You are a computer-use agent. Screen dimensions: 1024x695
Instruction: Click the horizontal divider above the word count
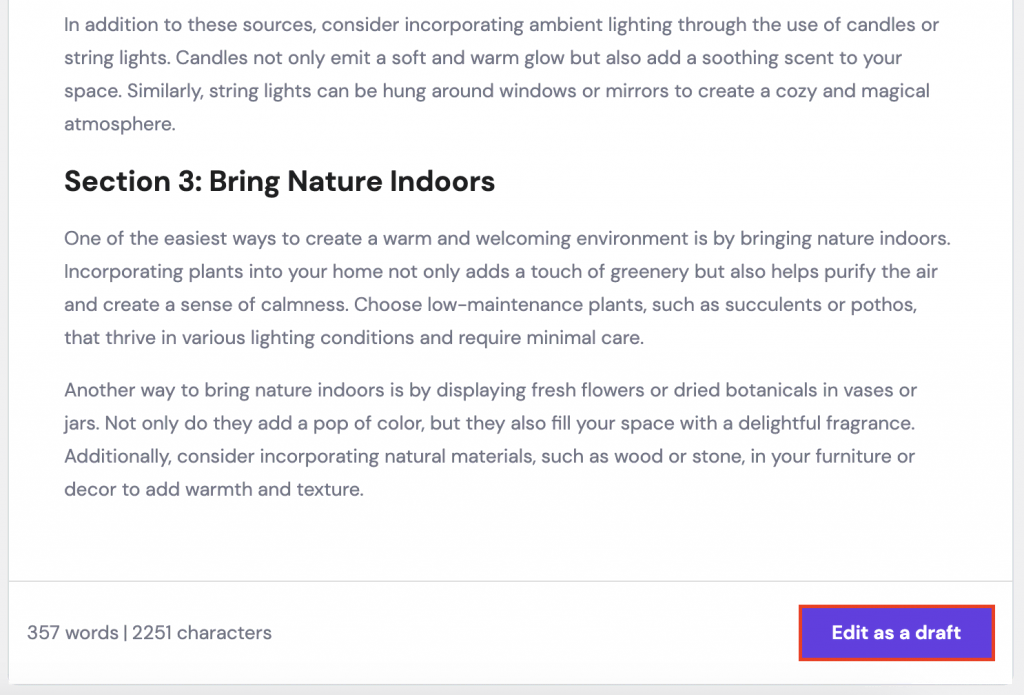click(x=510, y=581)
